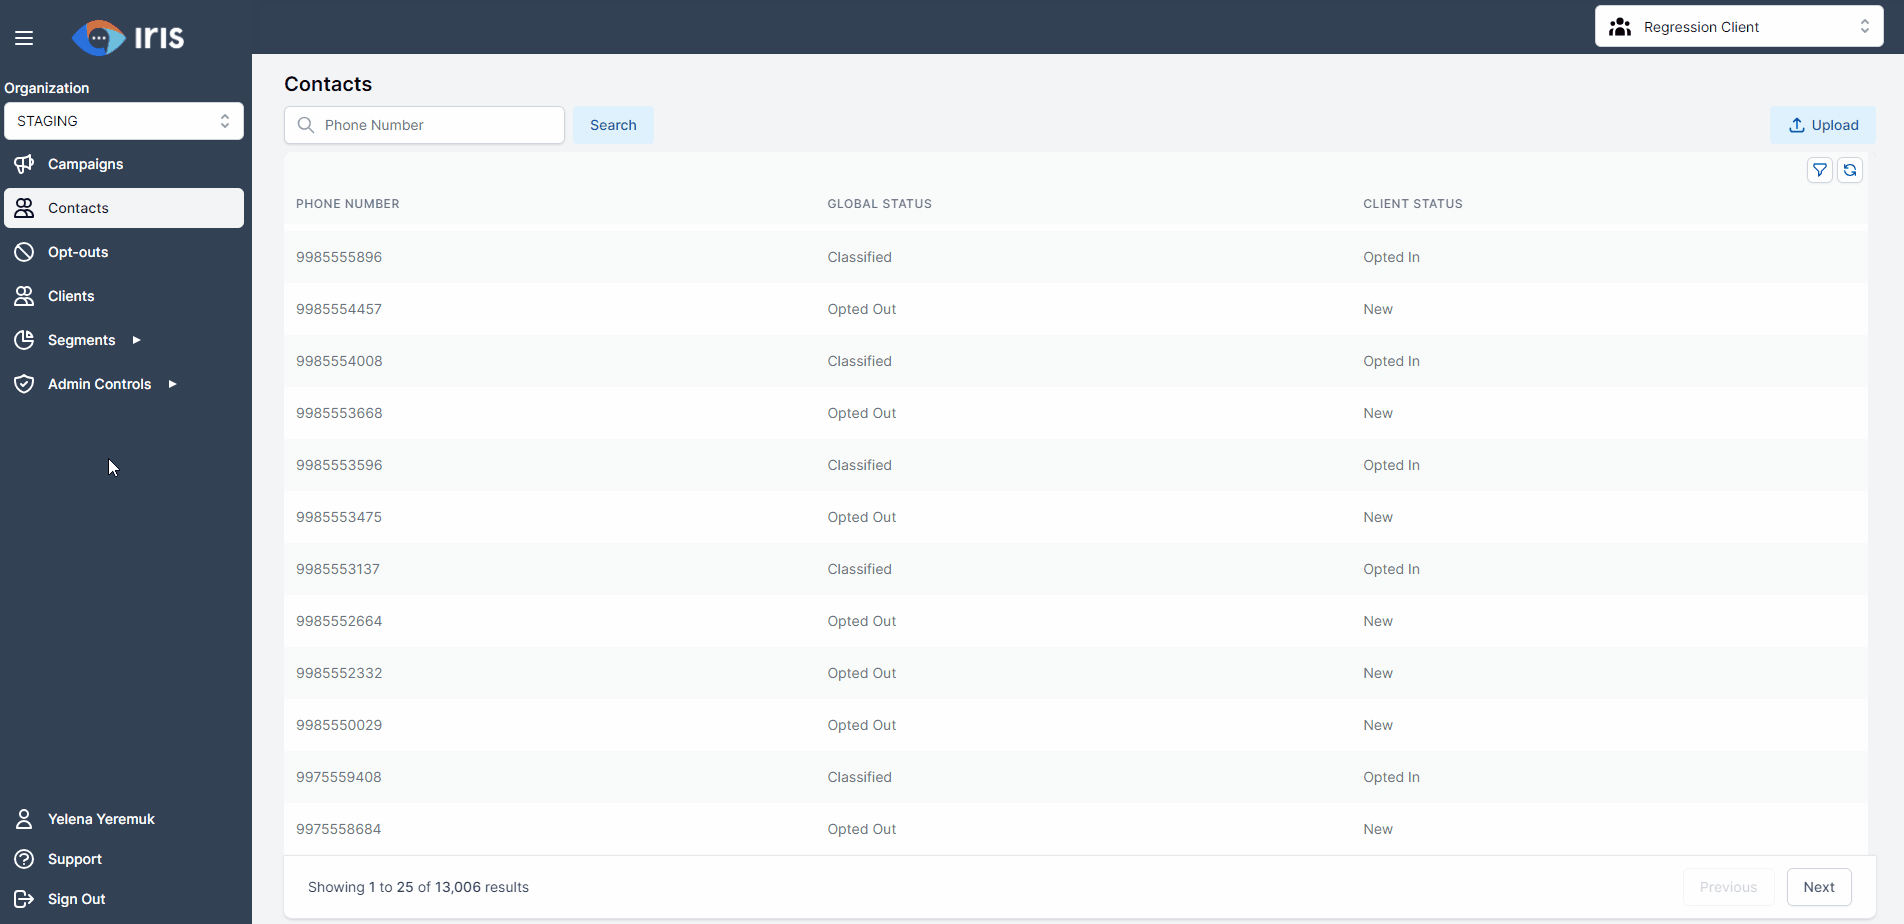Viewport: 1904px width, 924px height.
Task: Select phone number 9985552664
Action: tap(339, 621)
